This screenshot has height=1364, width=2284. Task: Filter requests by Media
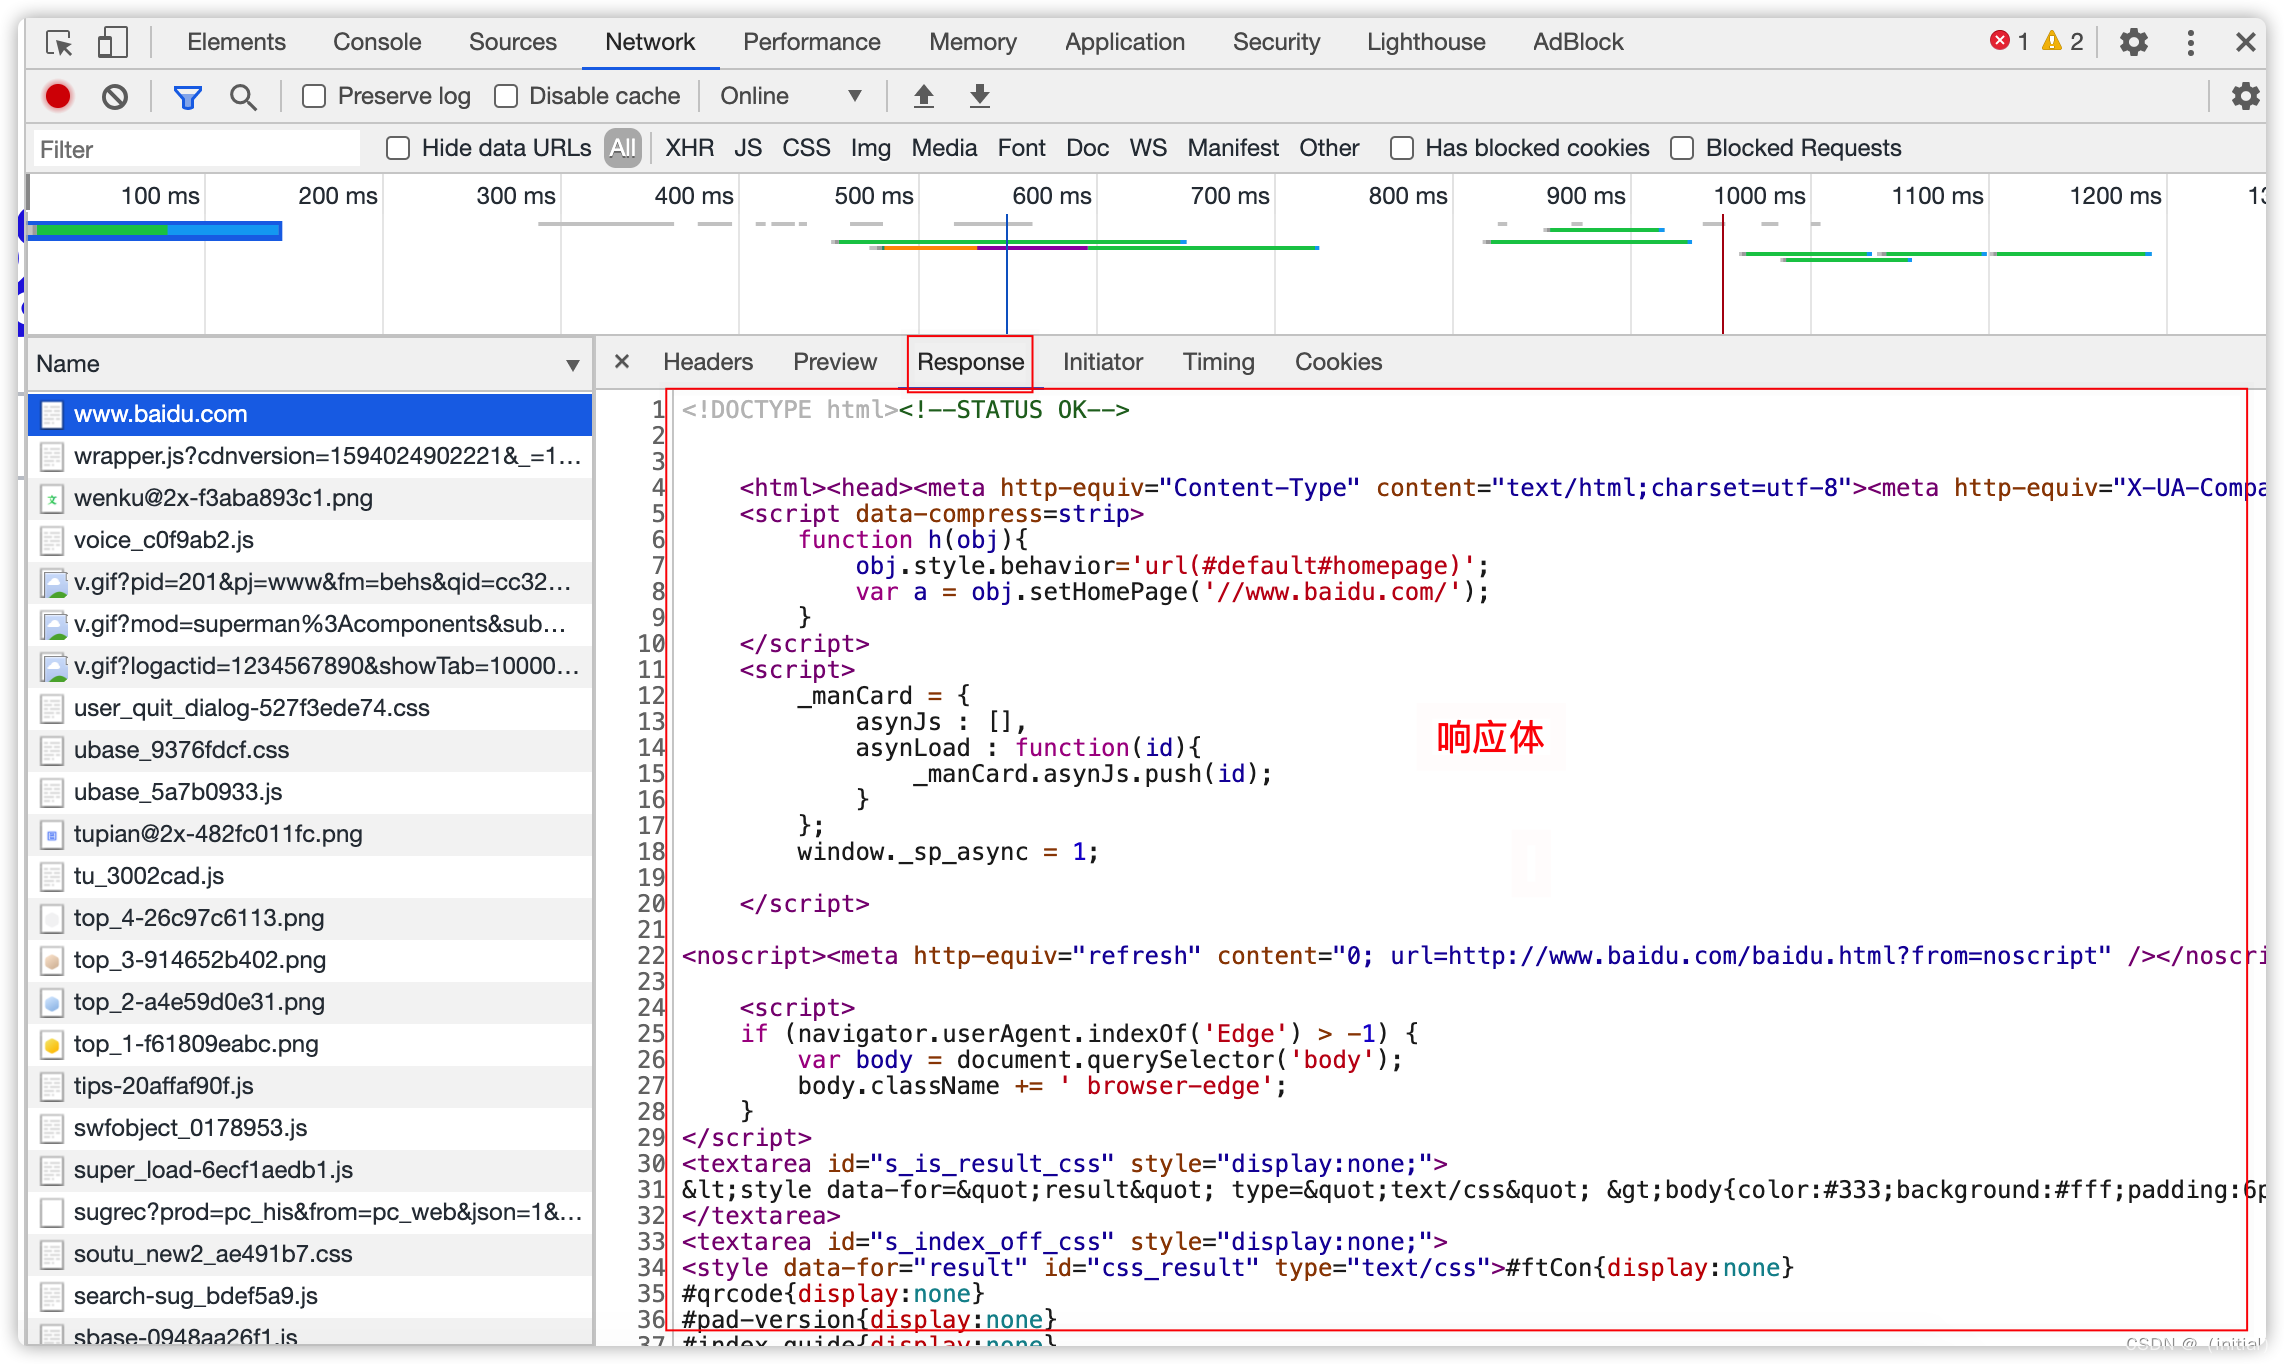(944, 148)
